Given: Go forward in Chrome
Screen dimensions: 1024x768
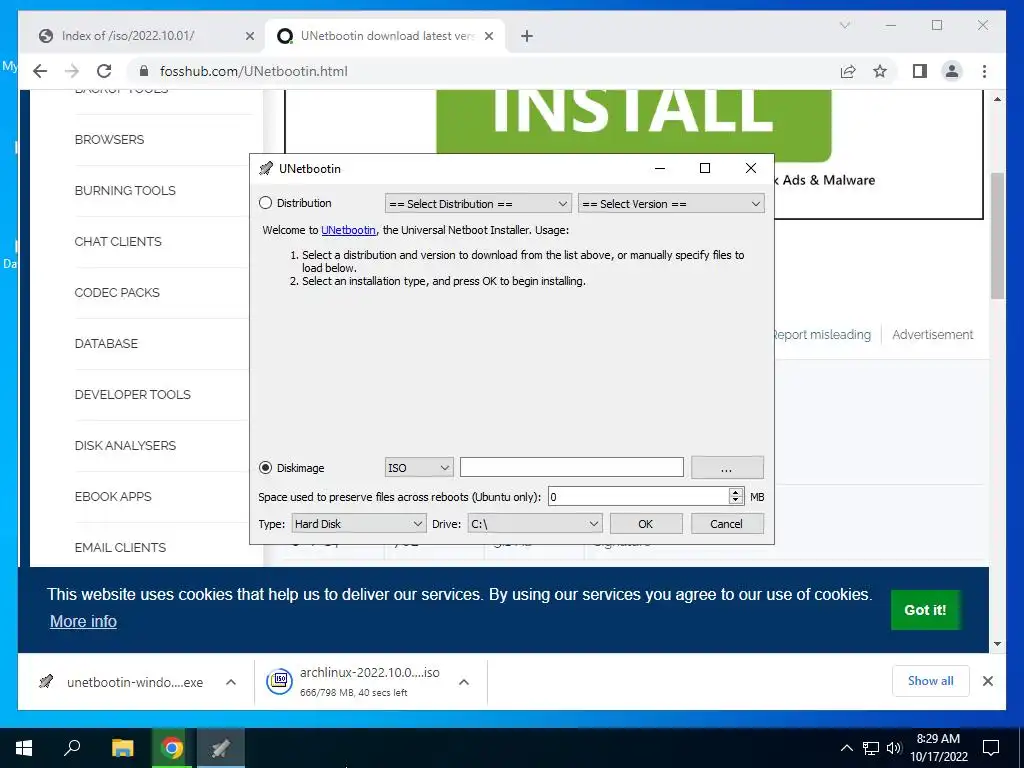Looking at the screenshot, I should point(72,71).
